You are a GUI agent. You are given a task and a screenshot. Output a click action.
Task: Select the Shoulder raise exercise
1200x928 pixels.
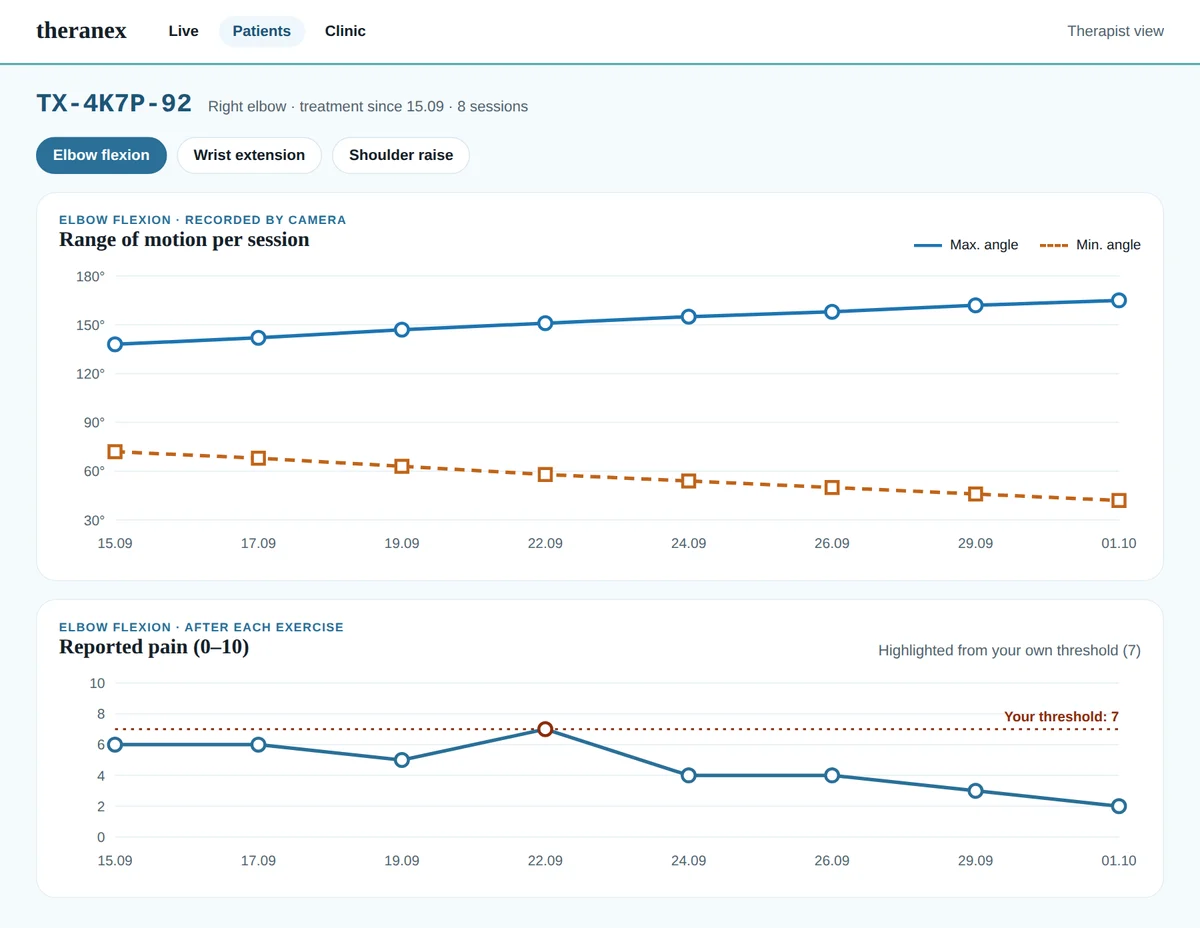pyautogui.click(x=401, y=155)
